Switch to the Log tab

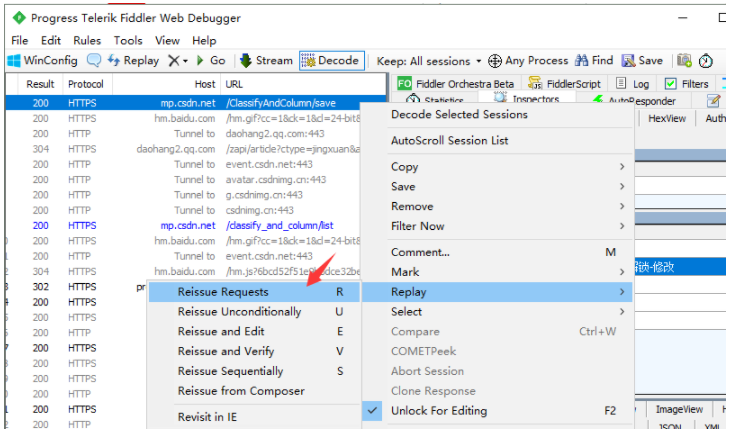click(x=633, y=84)
